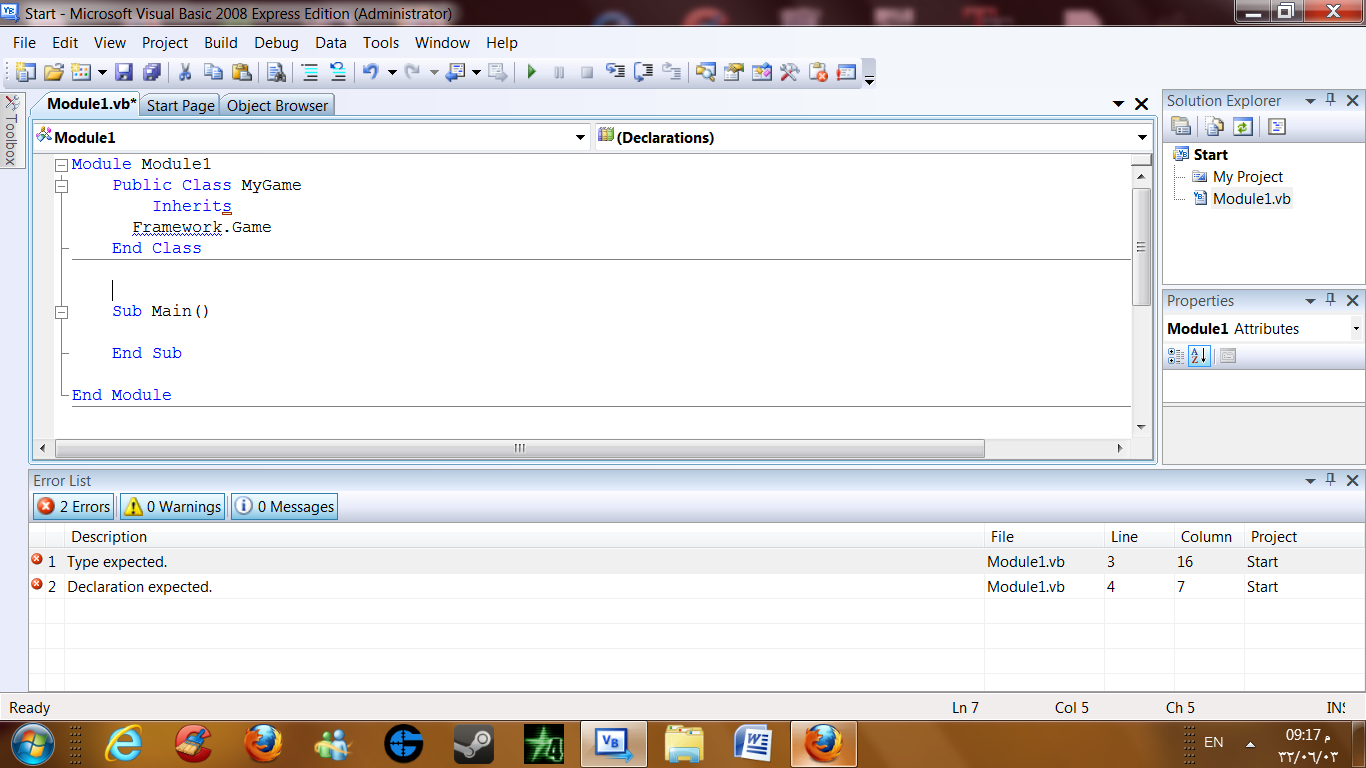Open Object Browser from the toolbar icon
The image size is (1366, 768).
(x=762, y=72)
